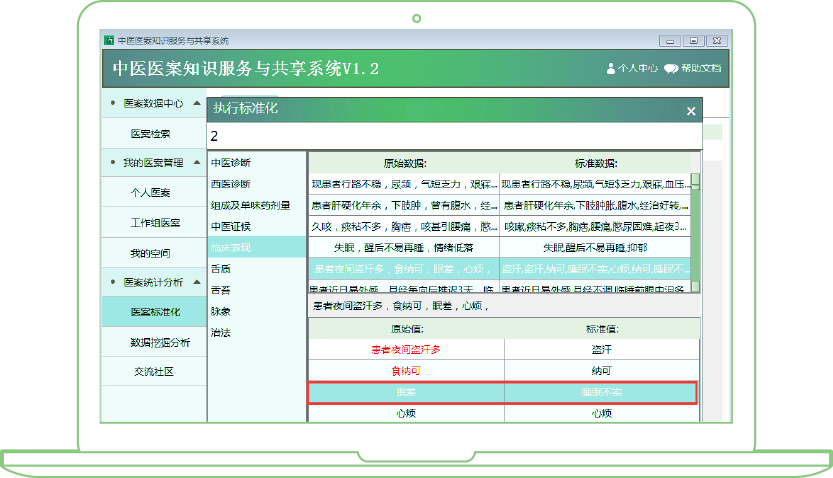Click the highlighted 睡眠不实 standard value cell
The width and height of the screenshot is (833, 478).
pyautogui.click(x=600, y=392)
